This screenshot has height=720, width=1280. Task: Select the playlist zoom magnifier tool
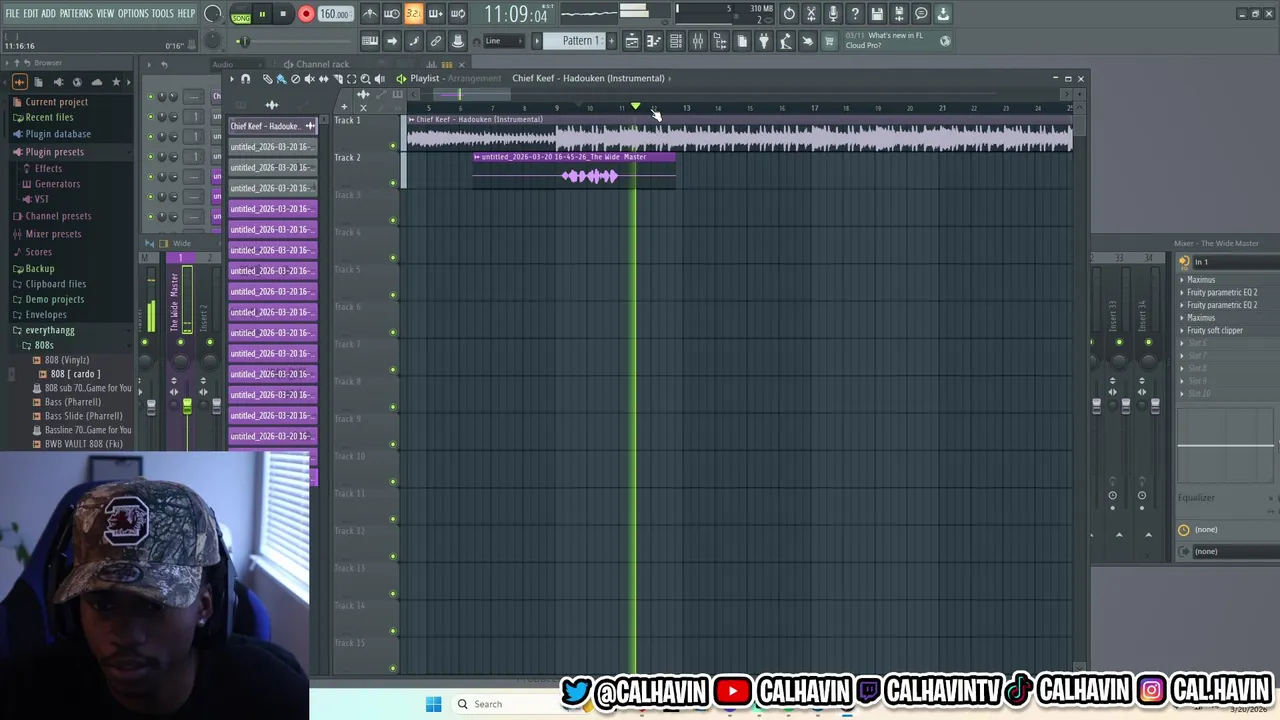(365, 79)
